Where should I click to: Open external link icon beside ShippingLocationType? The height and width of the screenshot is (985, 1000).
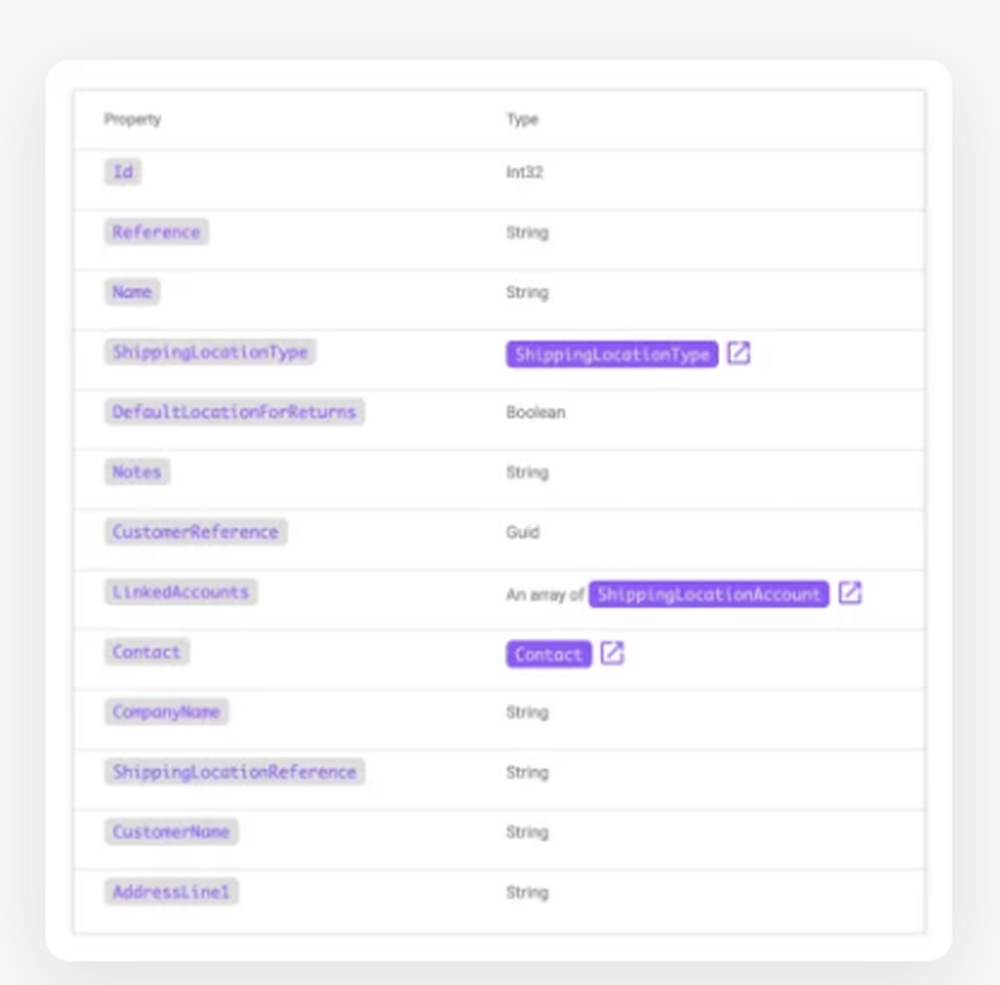pyautogui.click(x=738, y=353)
